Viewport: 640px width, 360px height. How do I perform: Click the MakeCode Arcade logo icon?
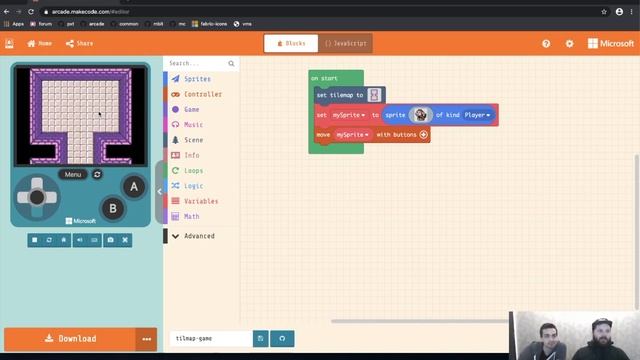(x=9, y=43)
